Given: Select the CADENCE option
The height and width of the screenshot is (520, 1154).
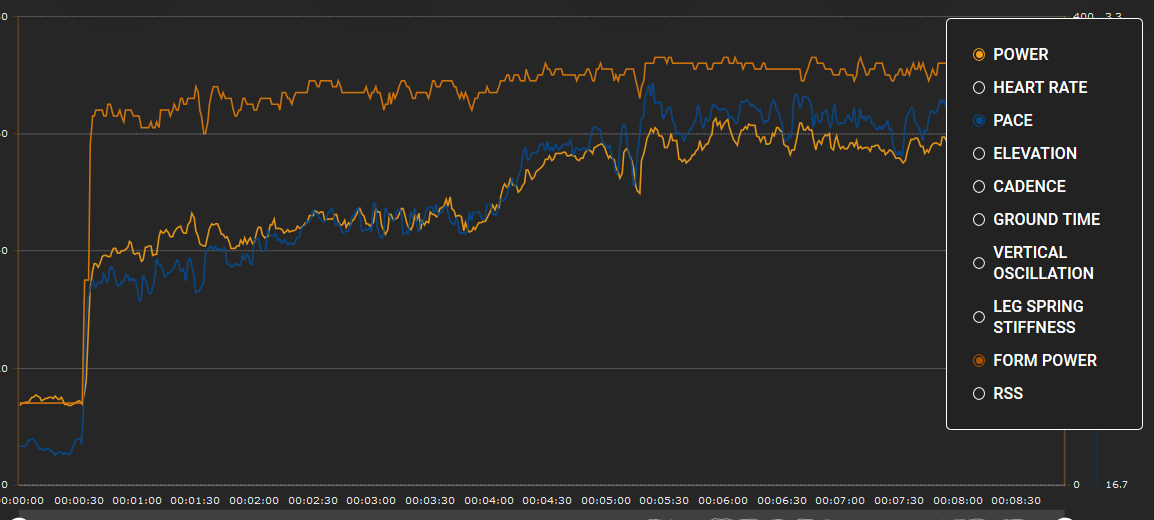Looking at the screenshot, I should click(979, 187).
